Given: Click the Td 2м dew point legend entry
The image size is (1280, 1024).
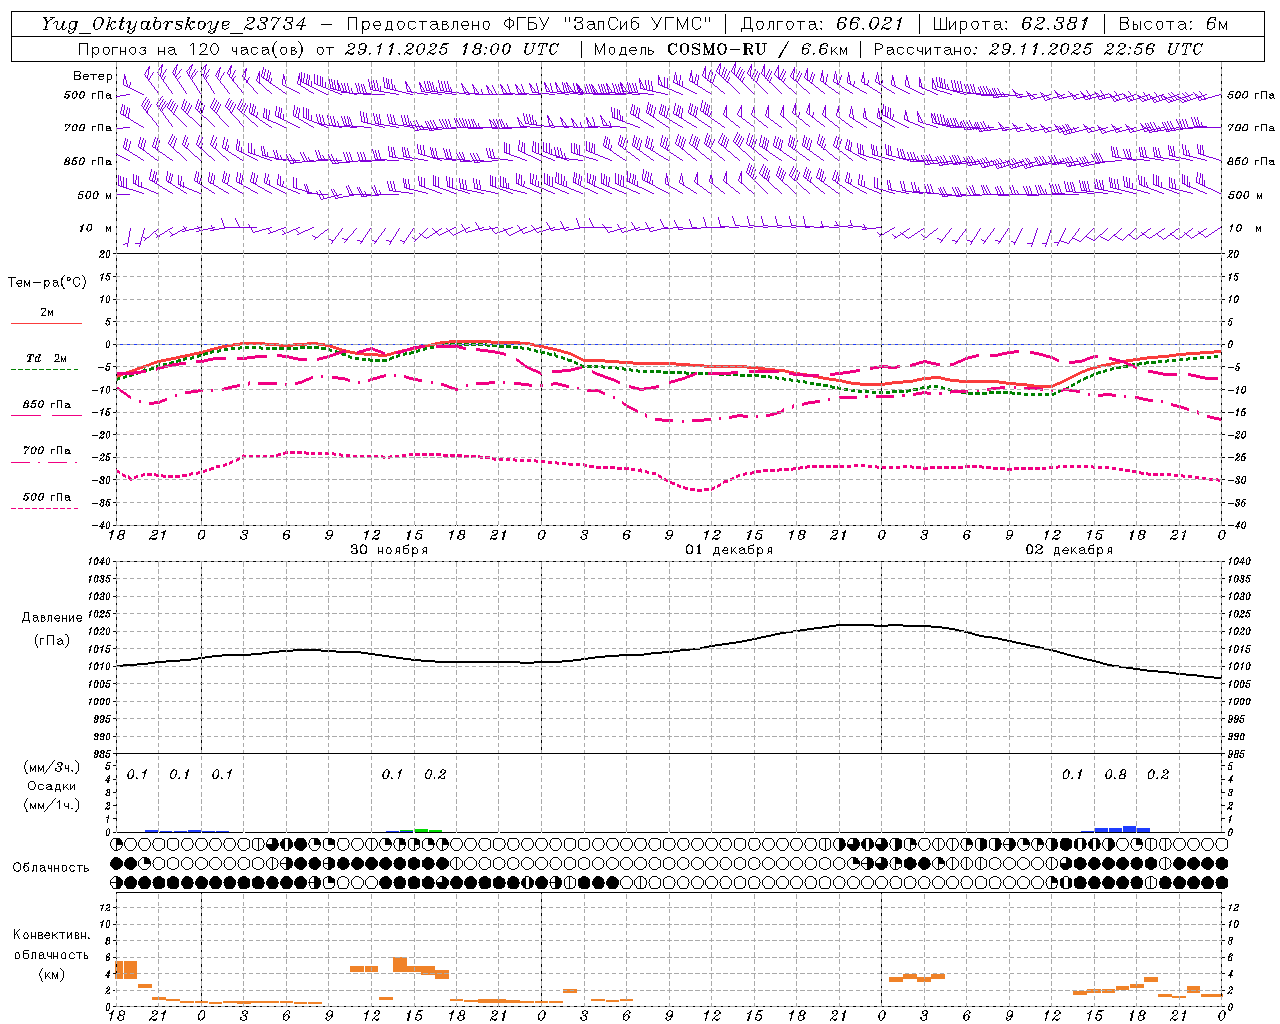Looking at the screenshot, I should click(46, 362).
